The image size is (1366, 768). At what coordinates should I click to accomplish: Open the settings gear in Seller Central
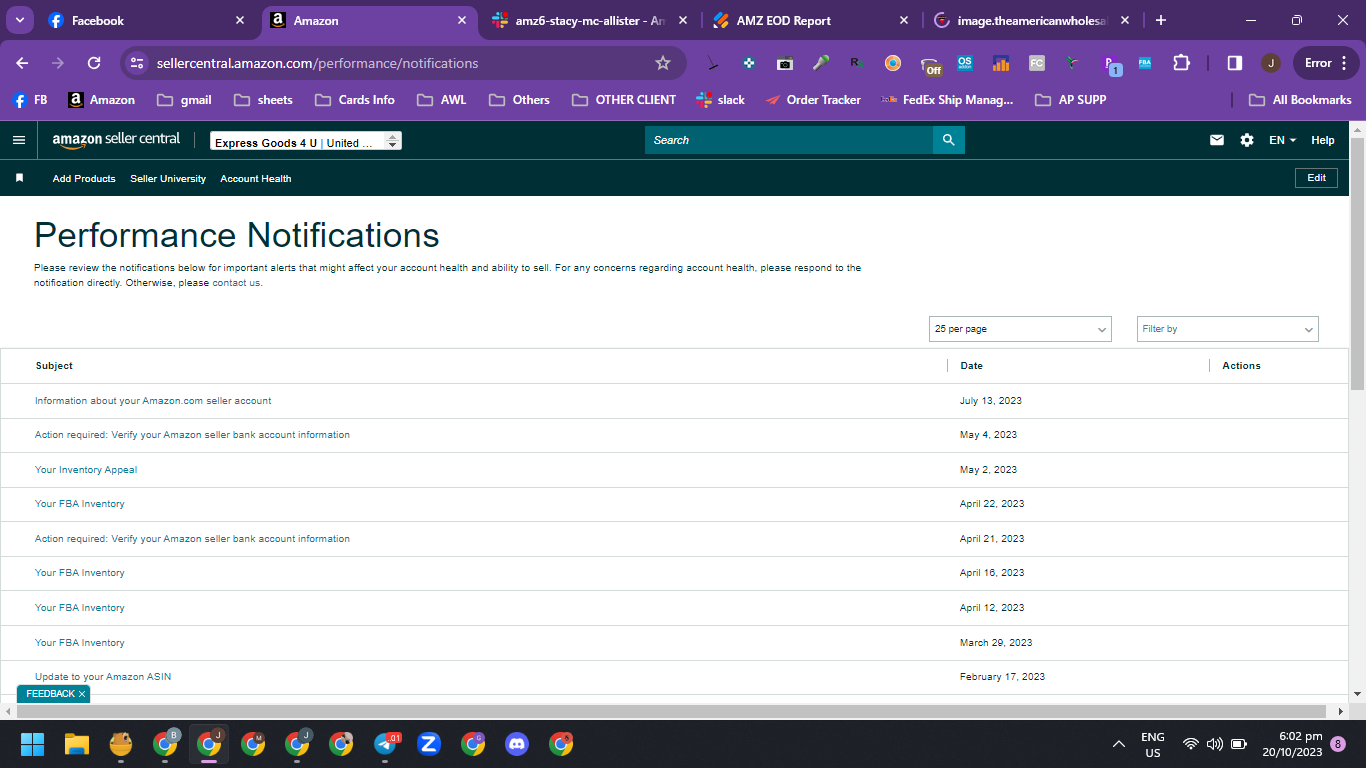tap(1247, 140)
